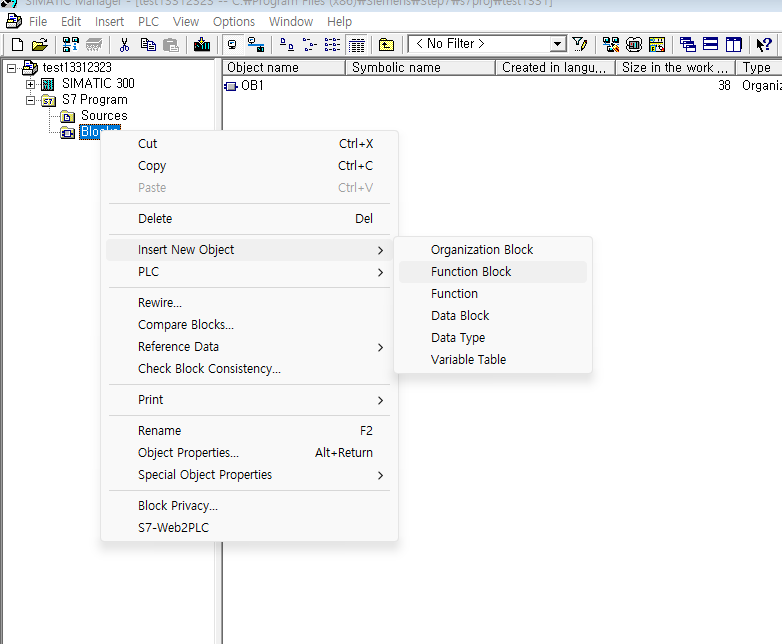Arrange windows vertically icon
Screen dimensions: 782x644
(x=733, y=44)
